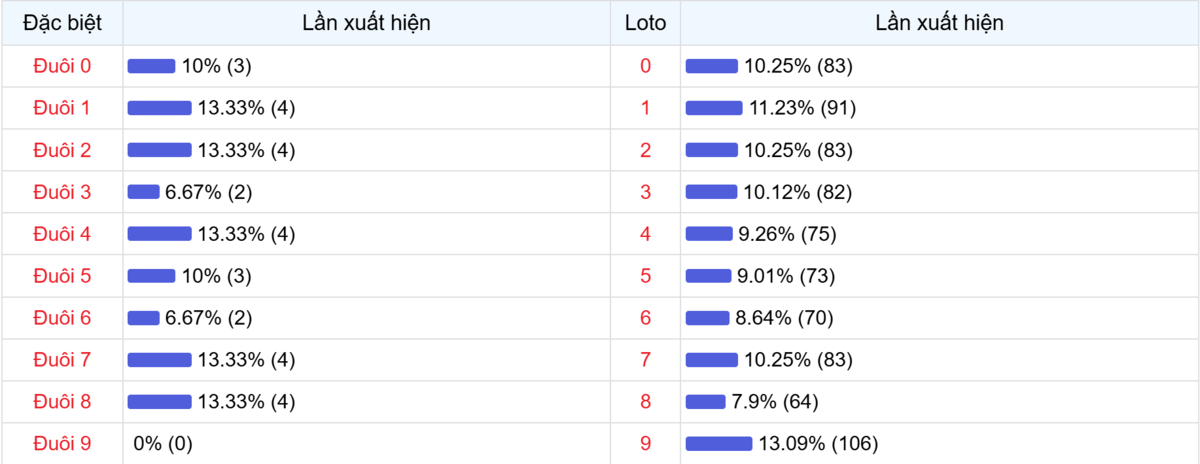The width and height of the screenshot is (1200, 464).
Task: Click the '7.9% (64)' value
Action: pos(775,402)
